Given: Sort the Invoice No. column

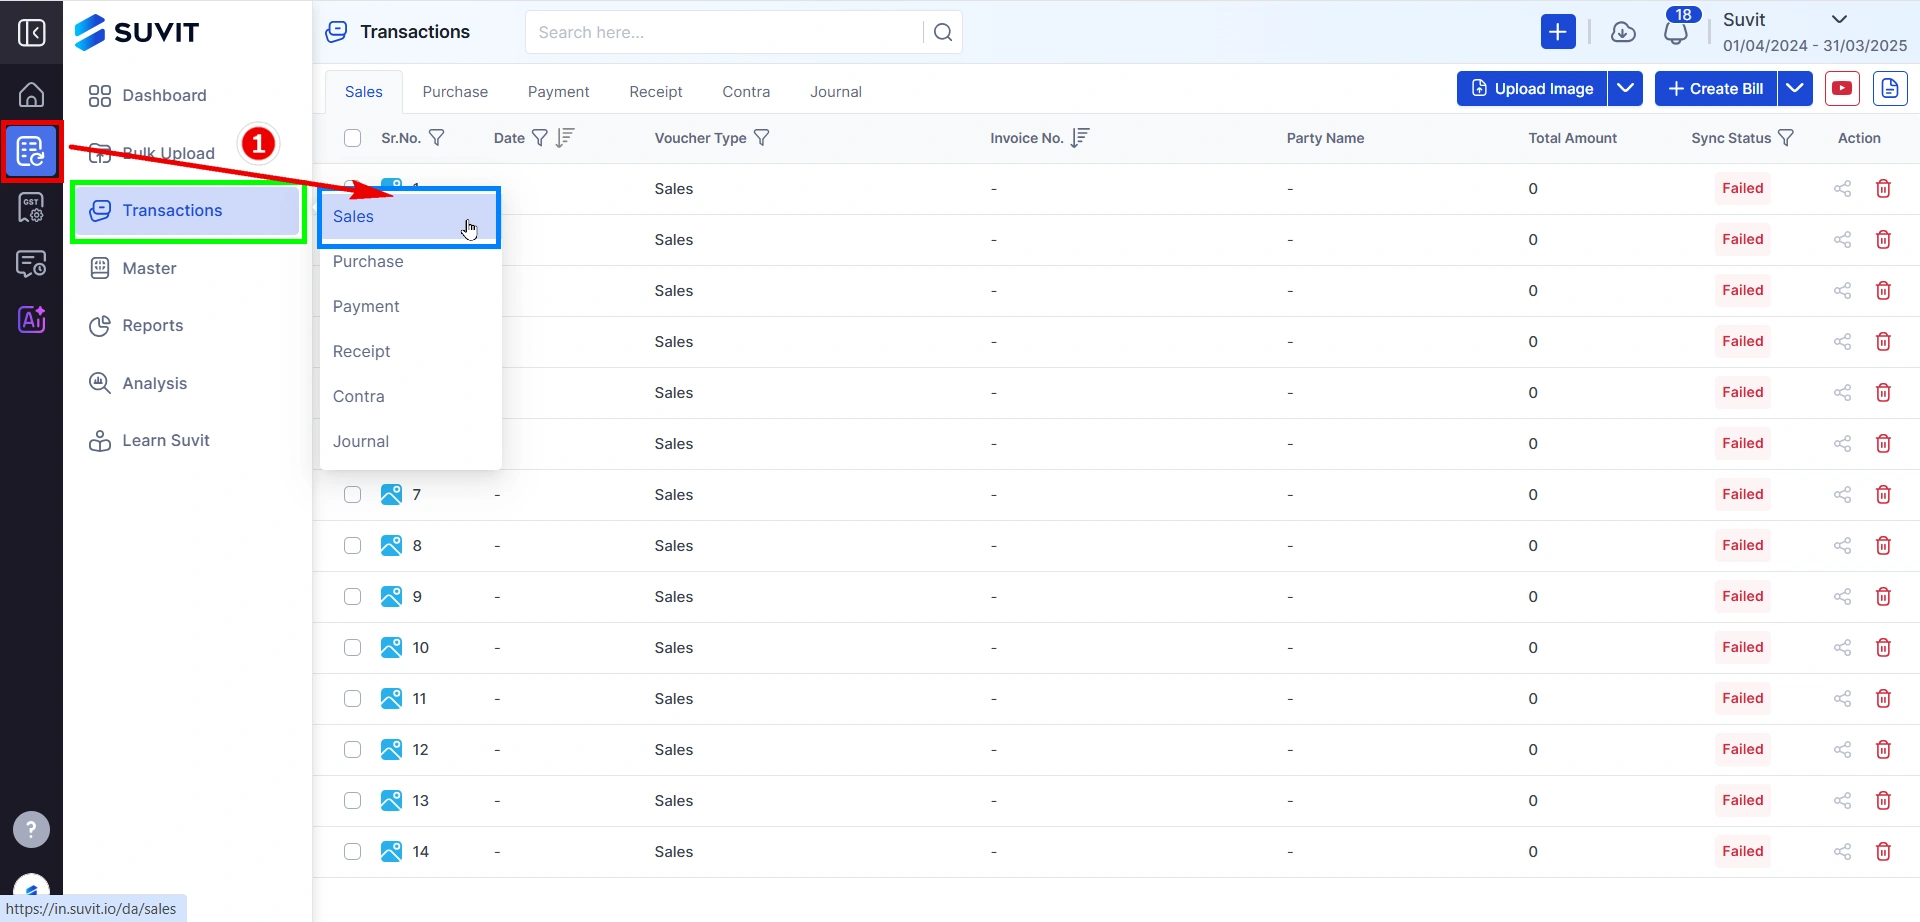Looking at the screenshot, I should click(1080, 138).
